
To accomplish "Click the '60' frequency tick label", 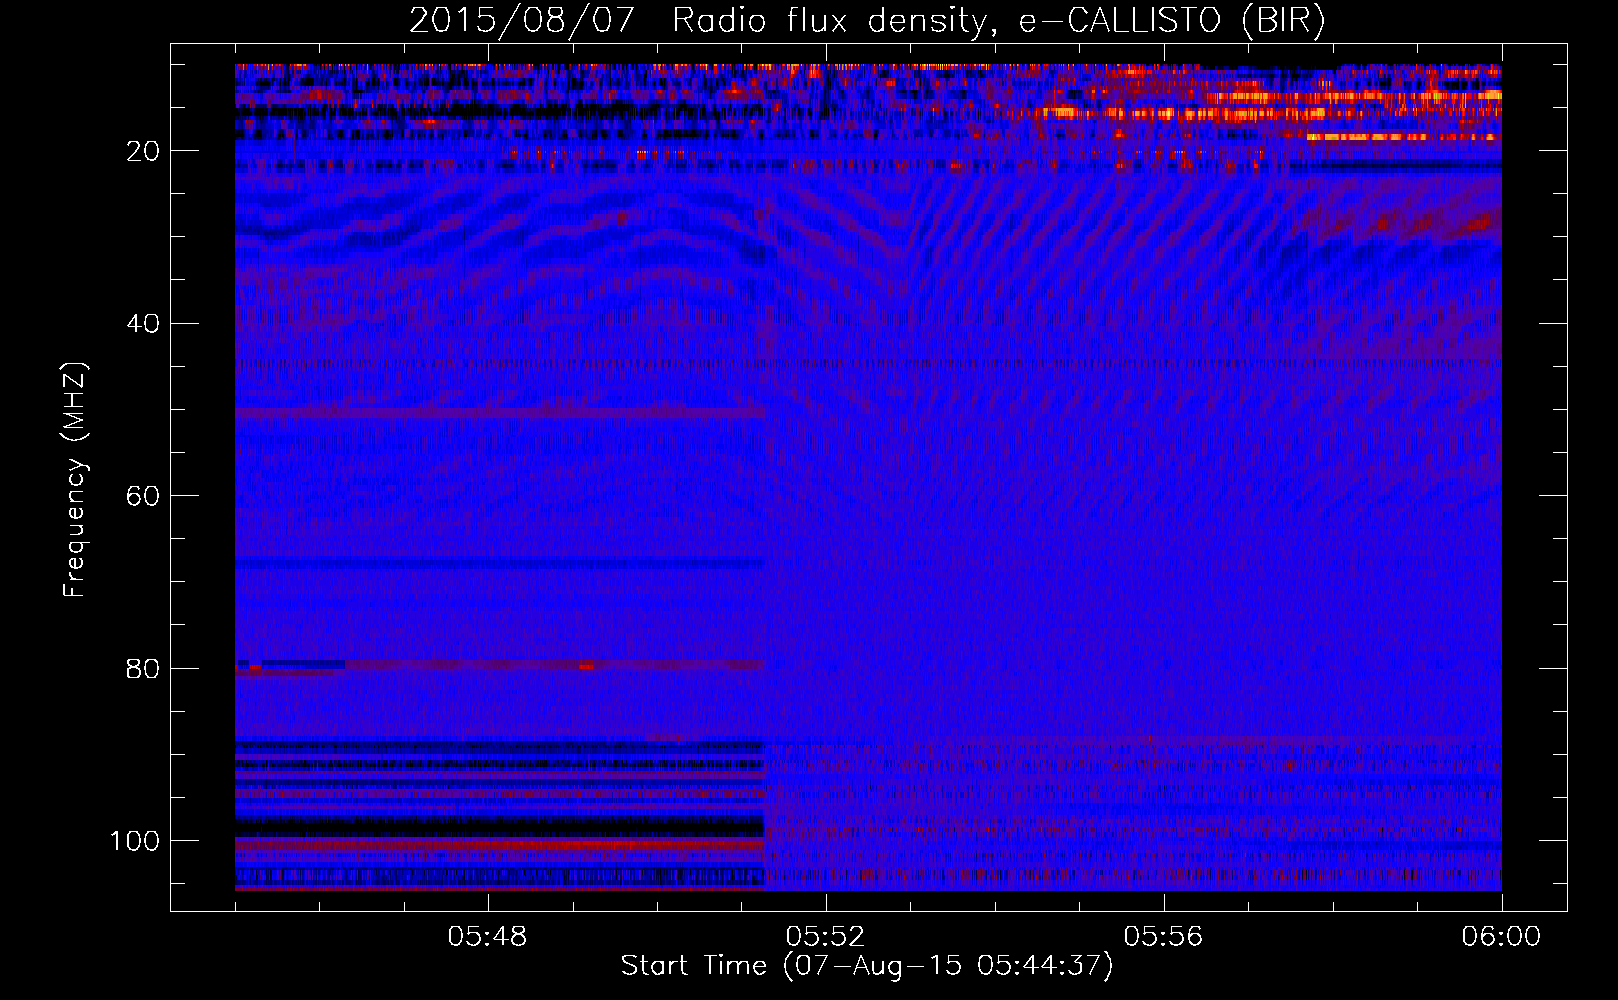I will click(144, 497).
